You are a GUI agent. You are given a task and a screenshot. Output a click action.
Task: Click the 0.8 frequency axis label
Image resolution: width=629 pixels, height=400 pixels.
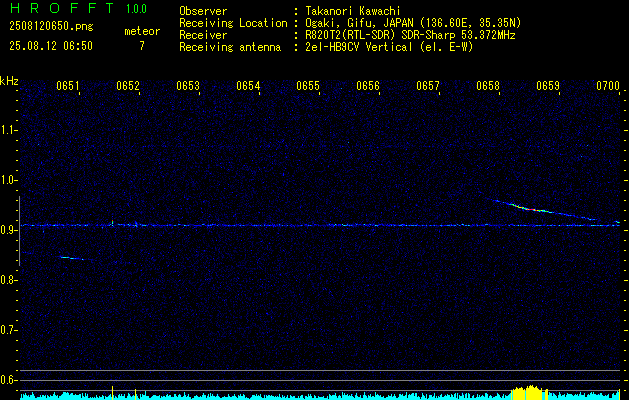pyautogui.click(x=8, y=280)
